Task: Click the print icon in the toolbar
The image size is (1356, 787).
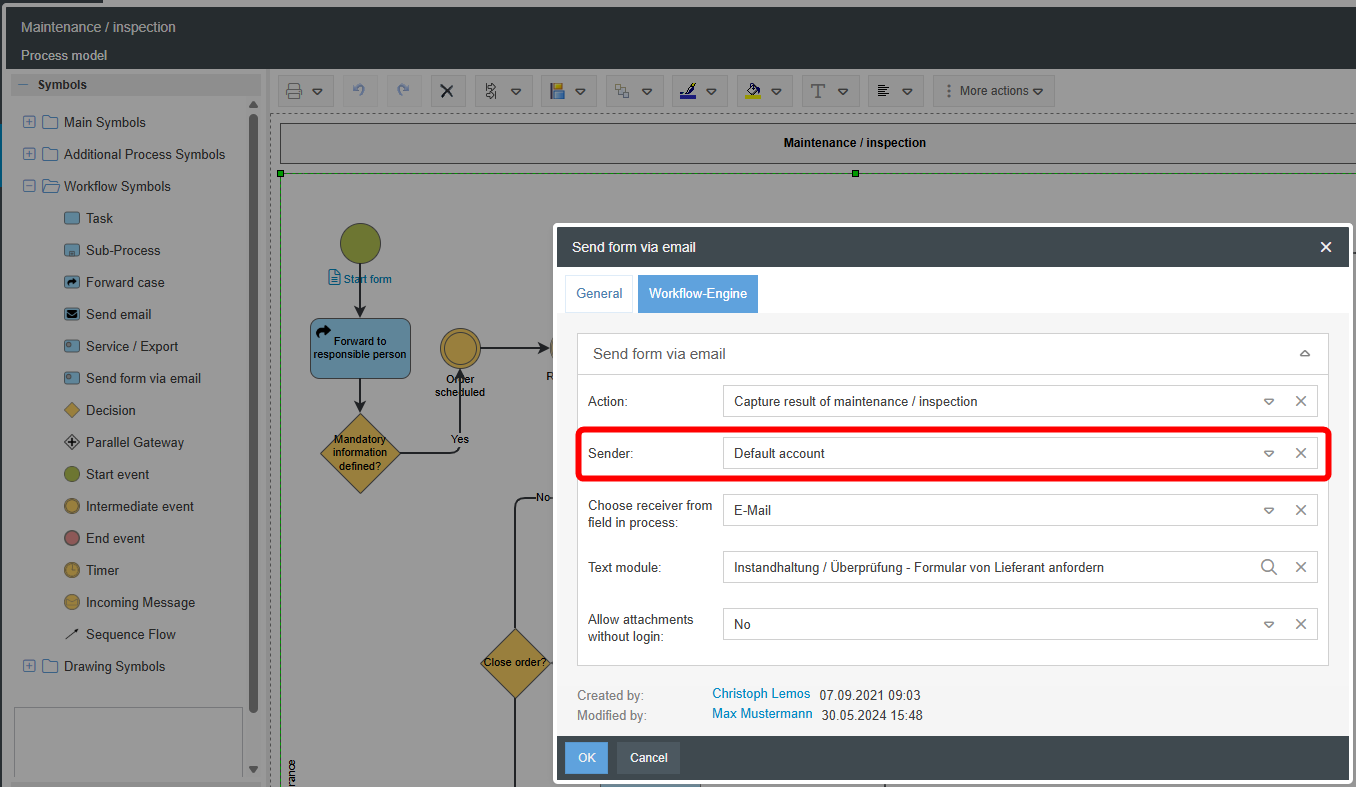Action: [294, 91]
